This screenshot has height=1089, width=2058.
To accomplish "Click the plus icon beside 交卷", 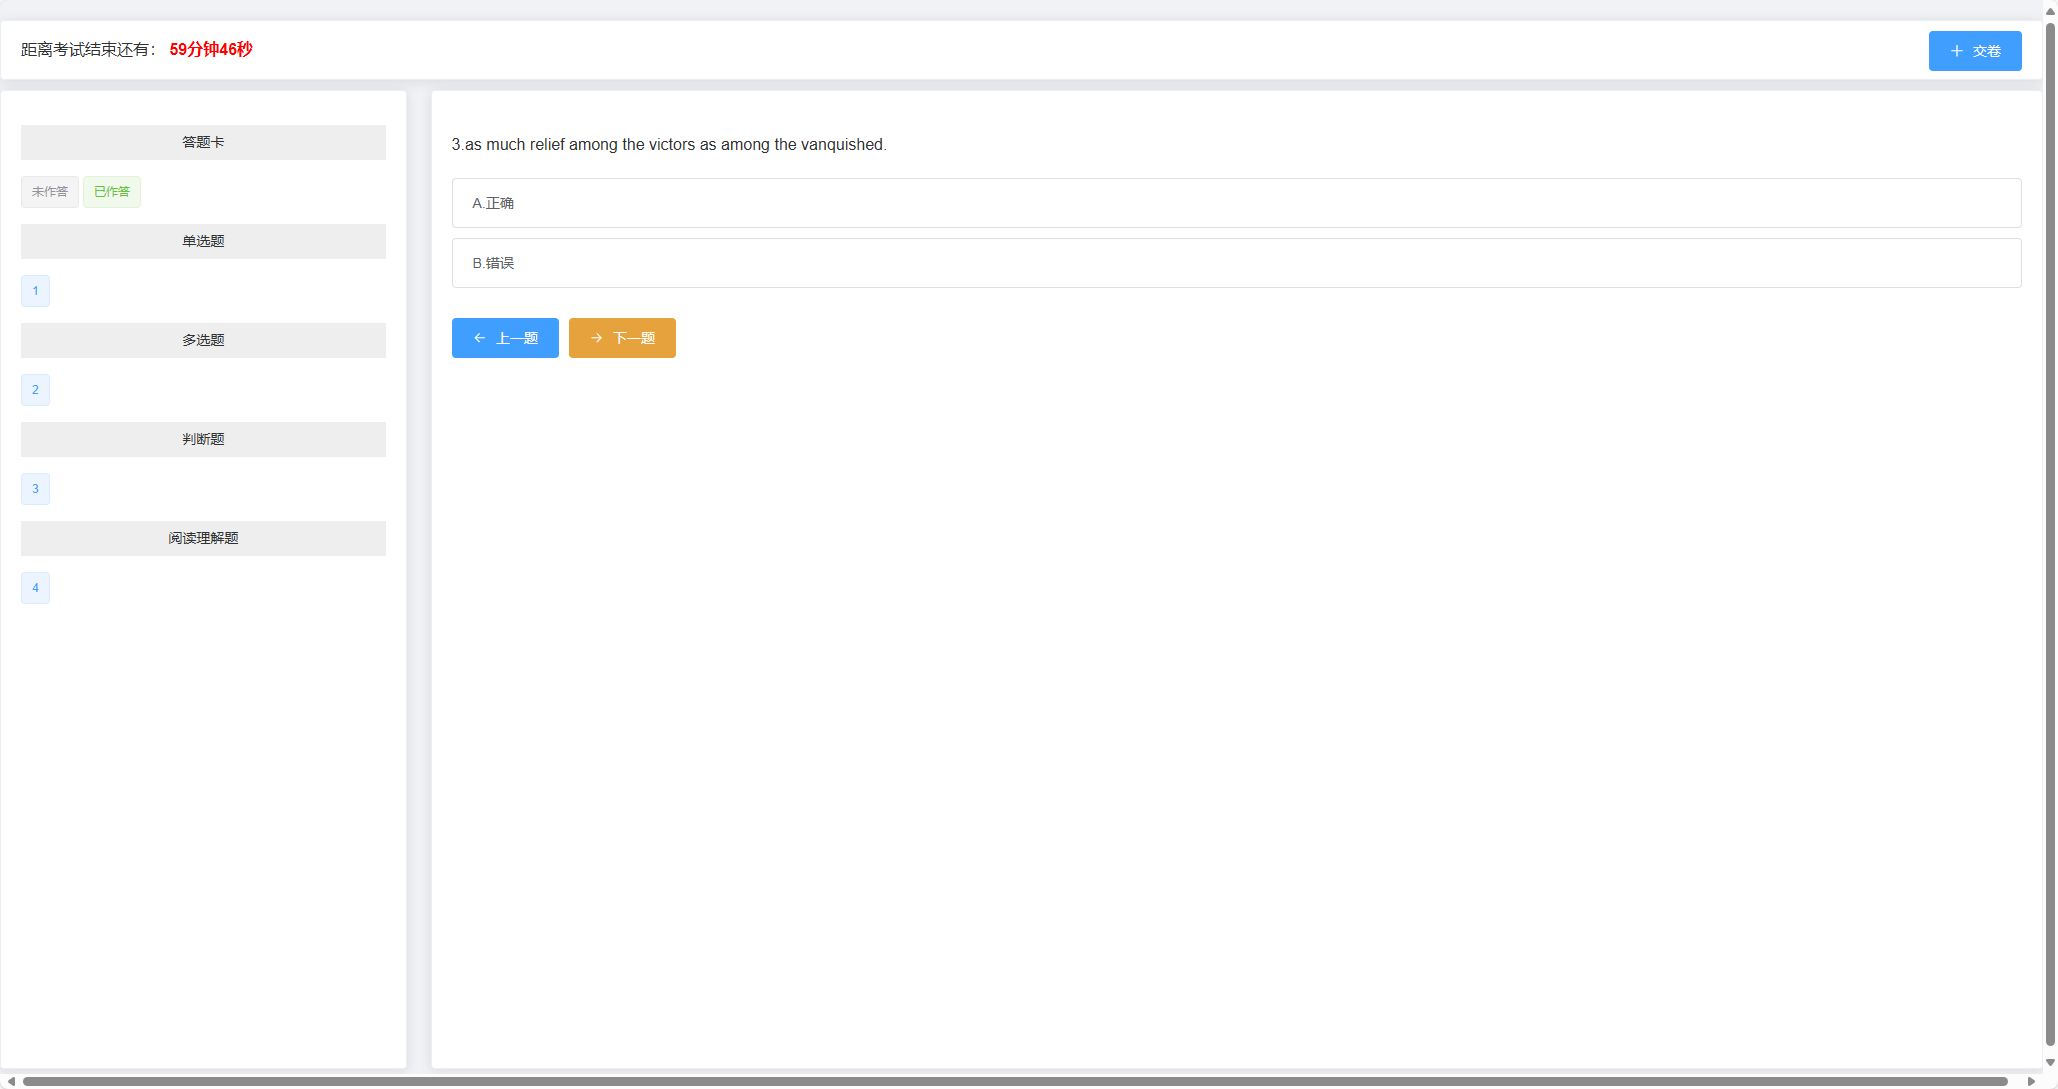I will 1957,51.
